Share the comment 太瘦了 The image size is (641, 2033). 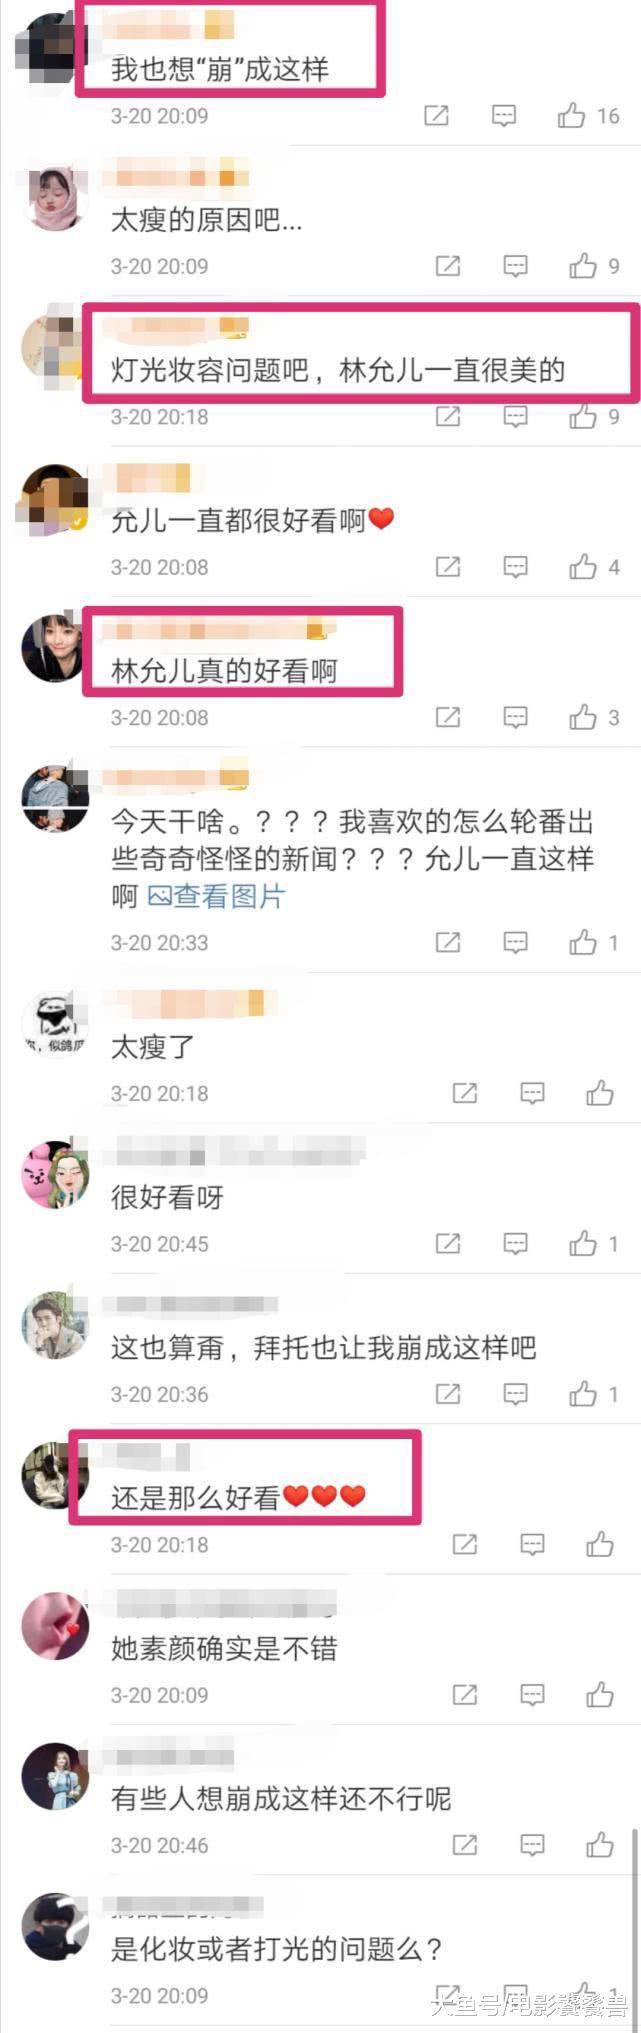[465, 1093]
